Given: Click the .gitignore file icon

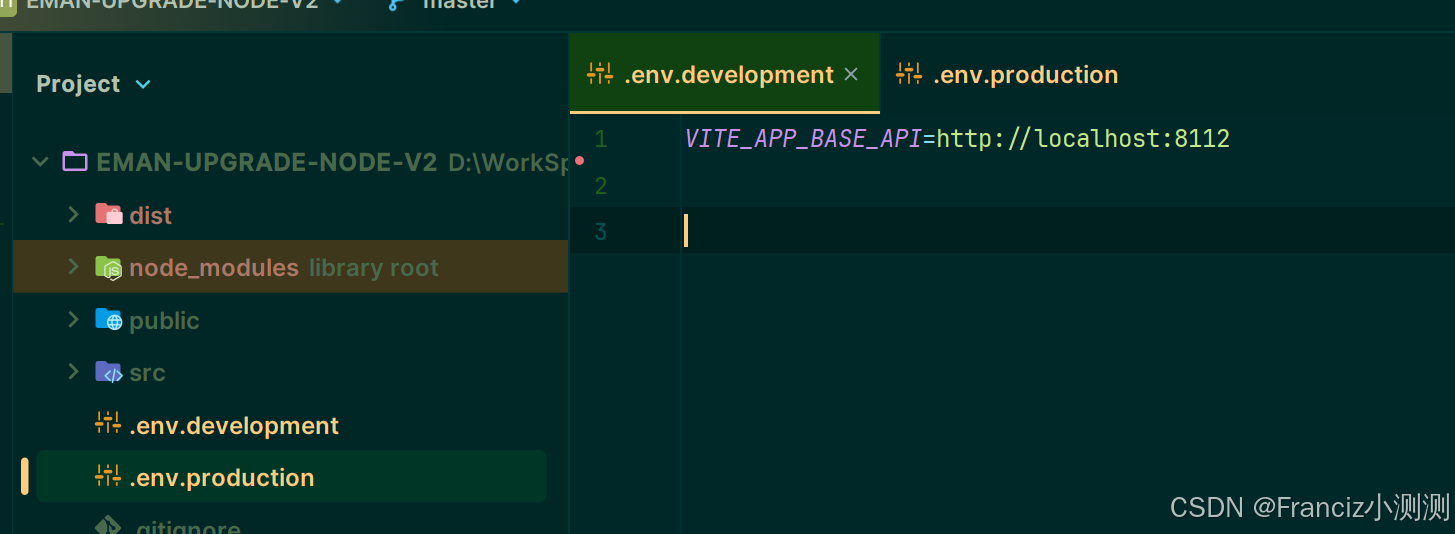Looking at the screenshot, I should [108, 526].
